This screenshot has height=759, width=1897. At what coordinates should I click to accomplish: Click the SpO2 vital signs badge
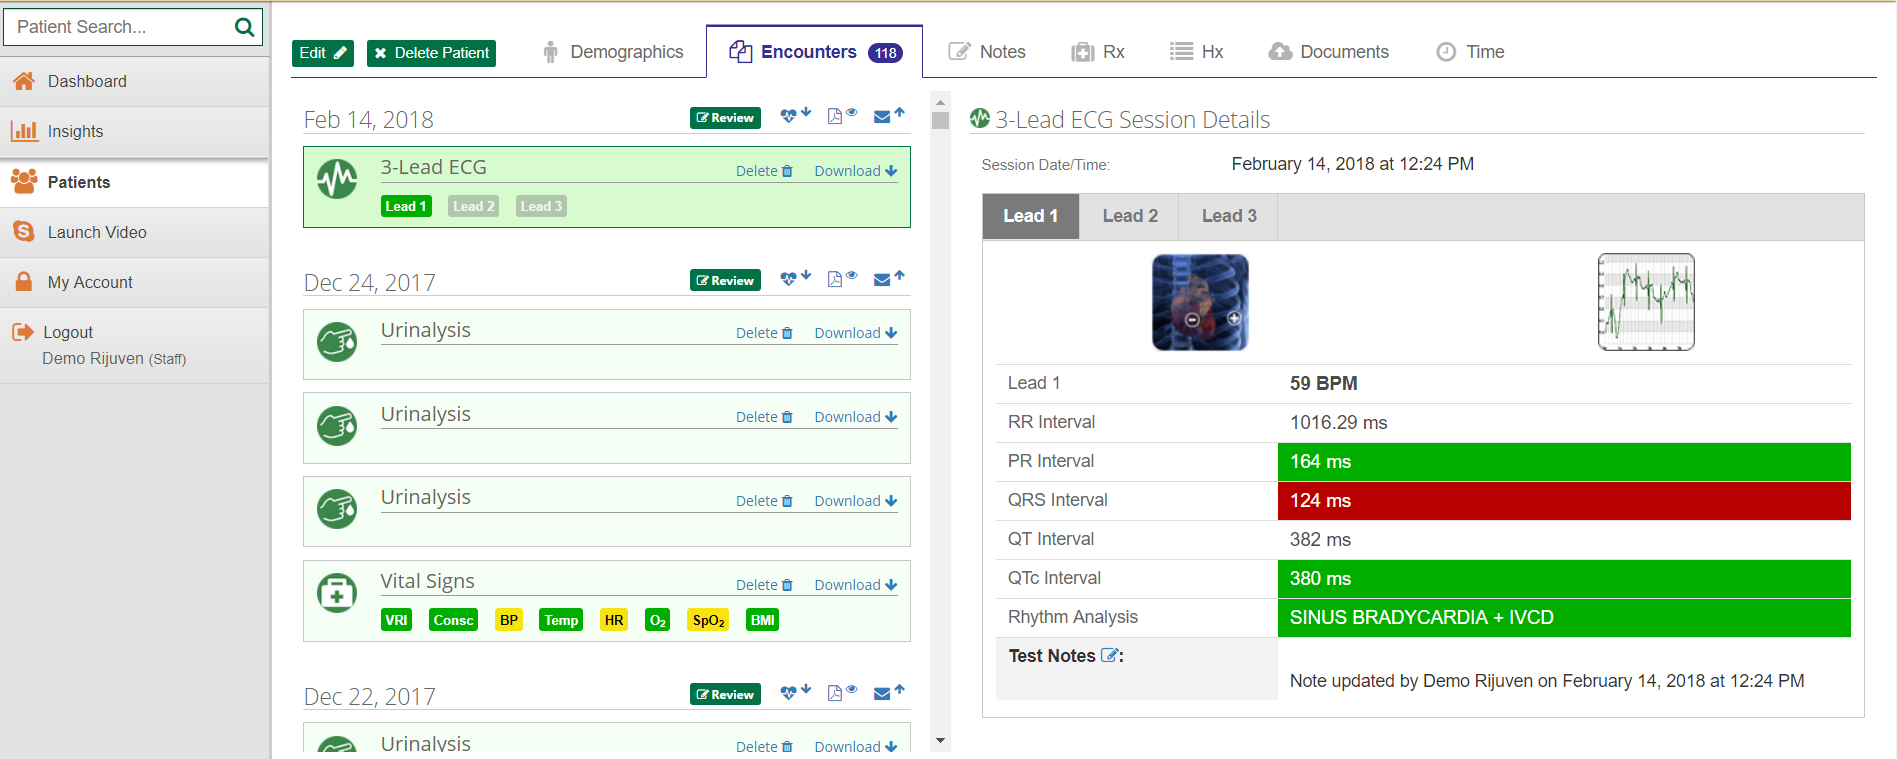tap(708, 620)
